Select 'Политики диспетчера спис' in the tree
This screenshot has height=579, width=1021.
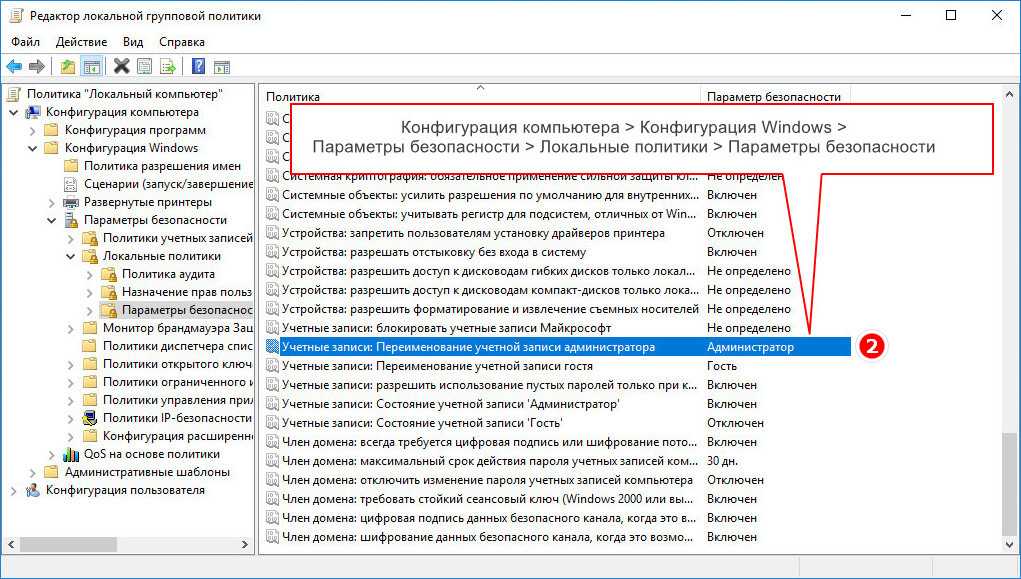(x=178, y=346)
